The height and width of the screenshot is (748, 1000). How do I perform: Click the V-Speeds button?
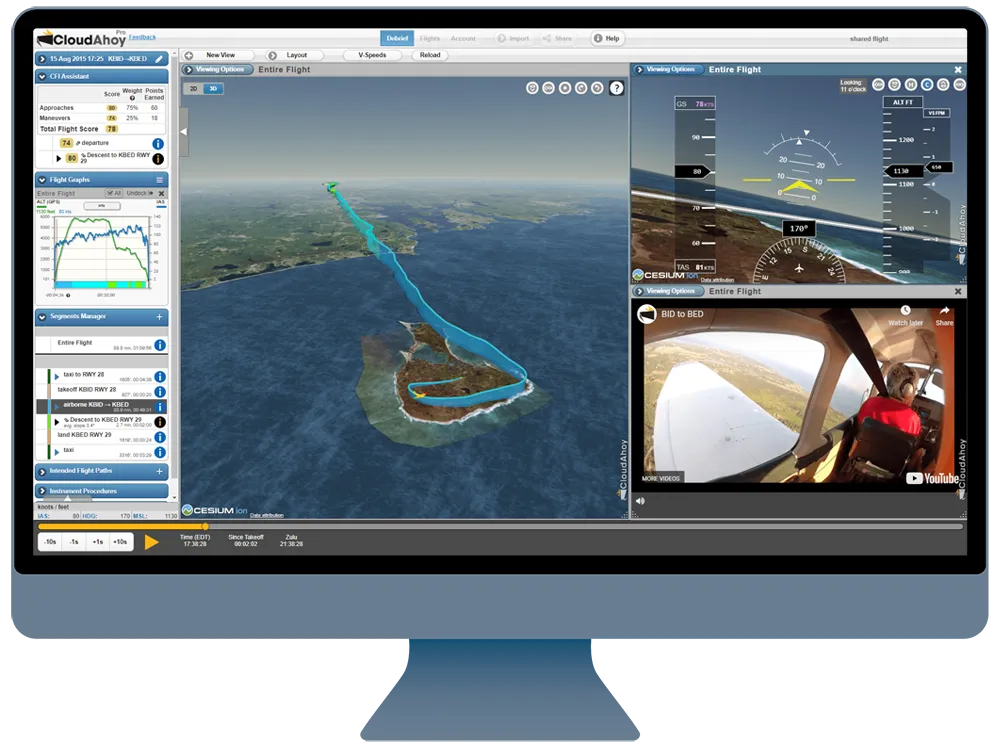pyautogui.click(x=372, y=55)
